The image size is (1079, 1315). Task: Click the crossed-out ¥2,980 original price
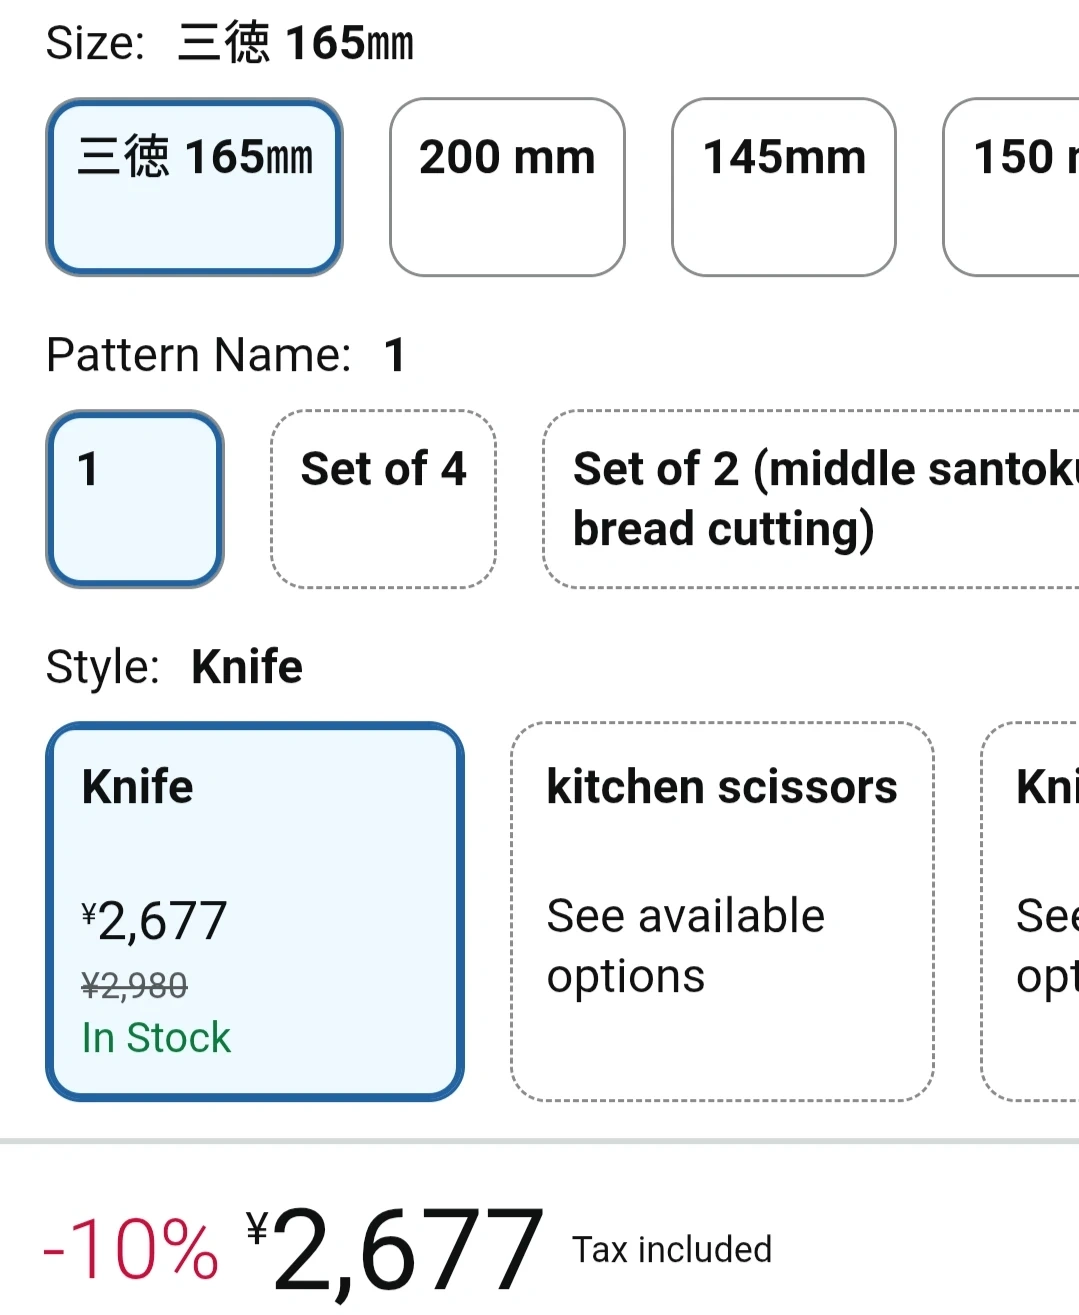point(135,986)
